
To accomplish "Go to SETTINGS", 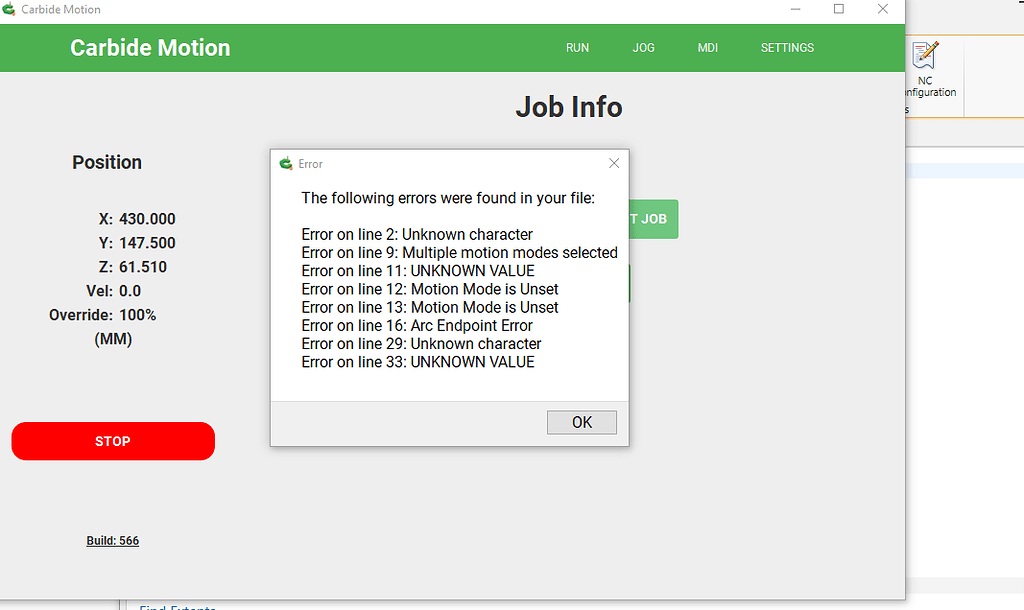I will click(787, 48).
